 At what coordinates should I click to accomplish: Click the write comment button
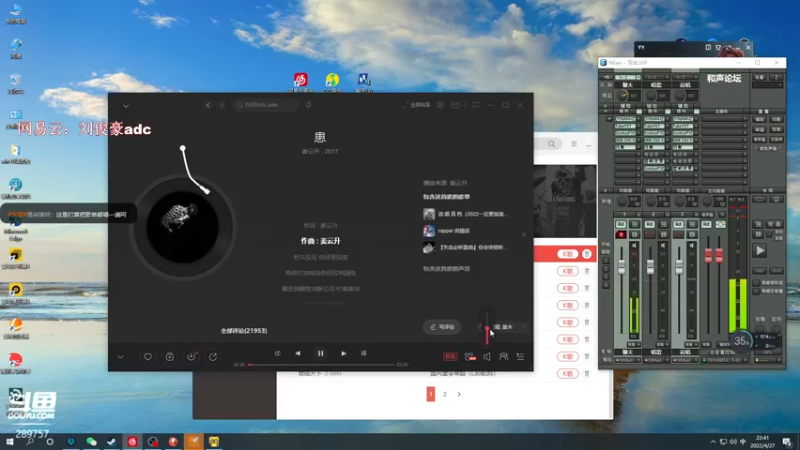coord(442,327)
